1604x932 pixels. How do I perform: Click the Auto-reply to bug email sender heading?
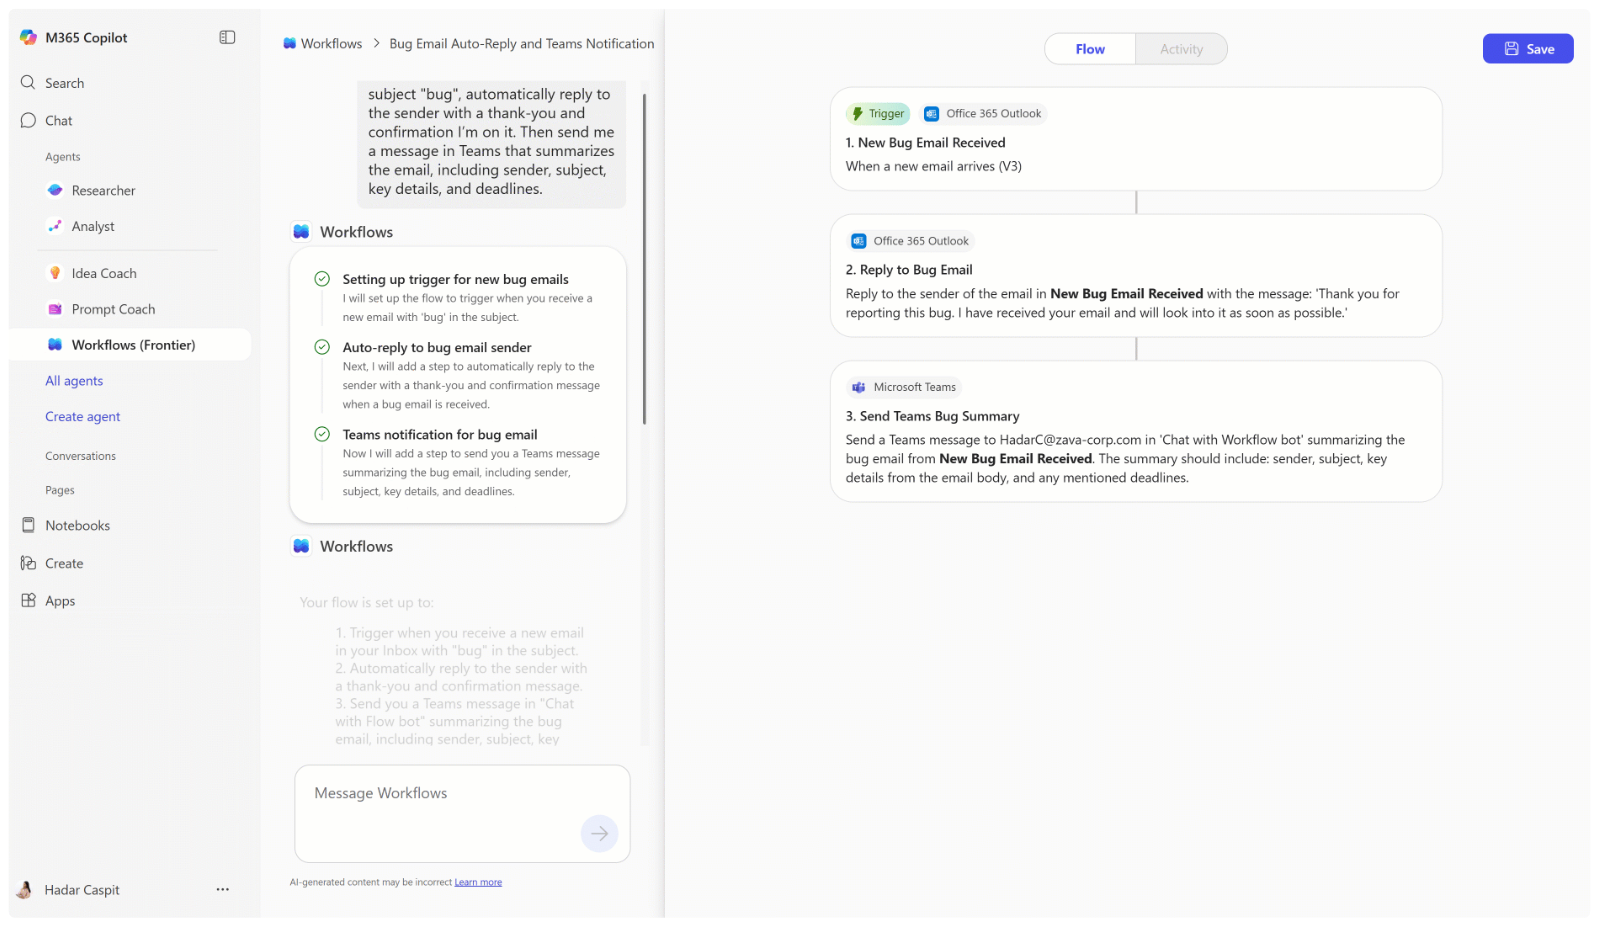click(437, 348)
